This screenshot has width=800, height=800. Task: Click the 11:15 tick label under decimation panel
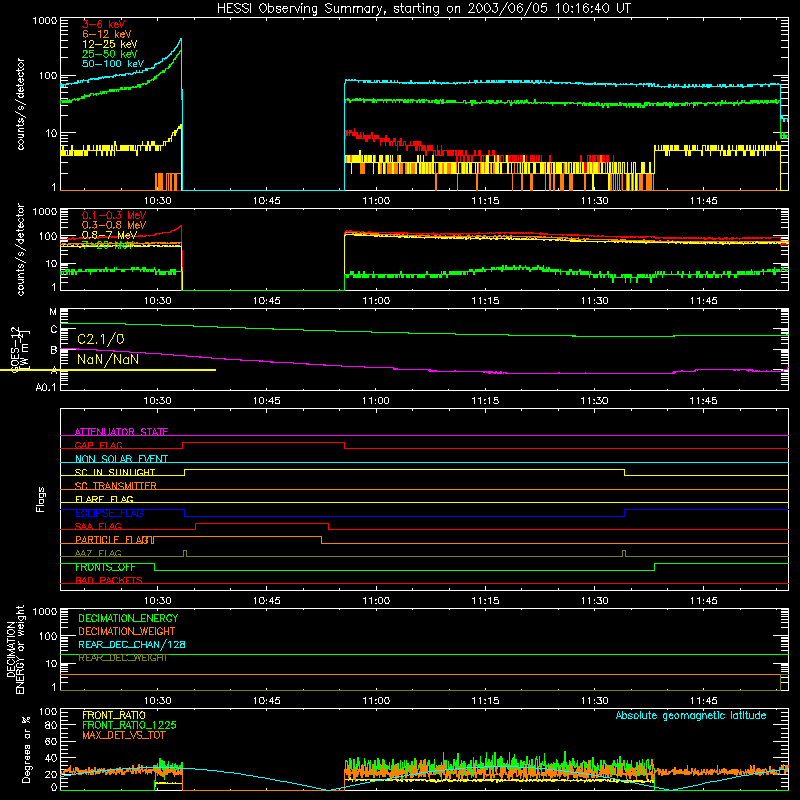(x=485, y=701)
